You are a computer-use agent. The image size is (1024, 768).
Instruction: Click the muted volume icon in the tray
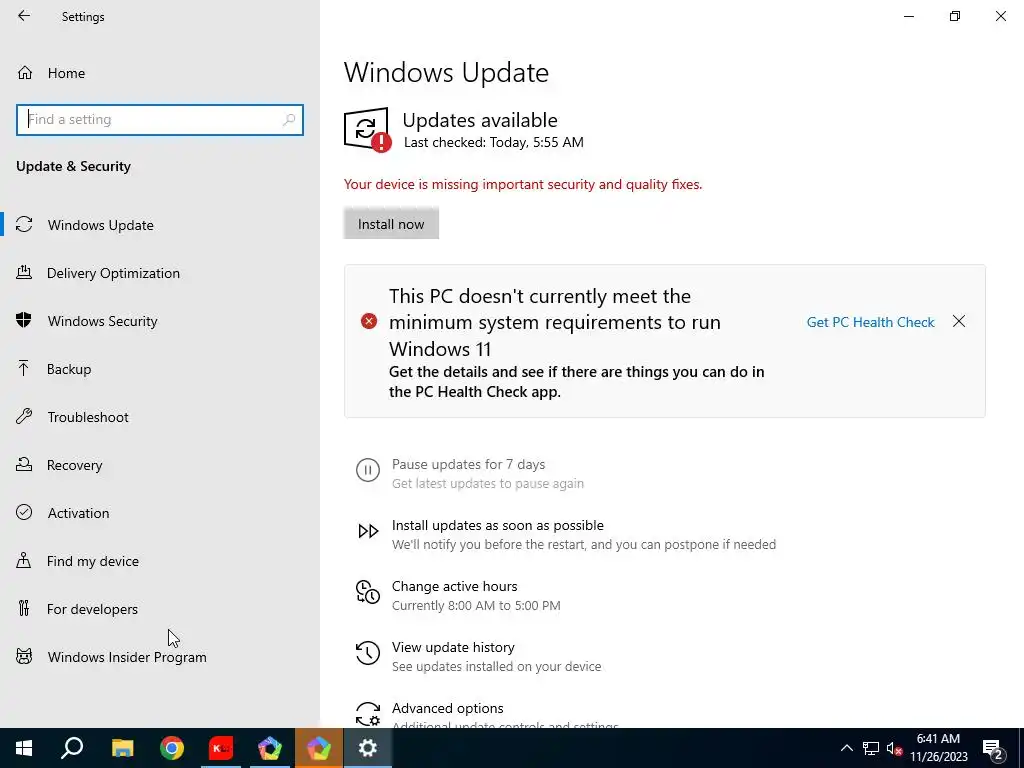pos(894,748)
